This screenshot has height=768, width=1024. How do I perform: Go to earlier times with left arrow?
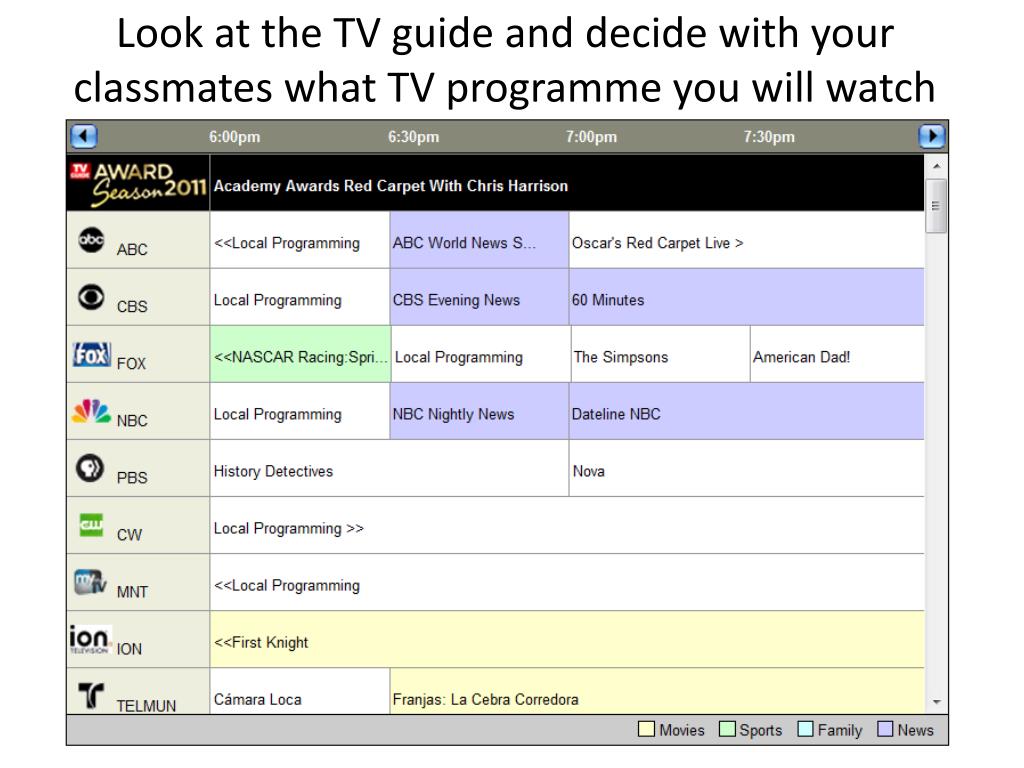click(x=84, y=136)
